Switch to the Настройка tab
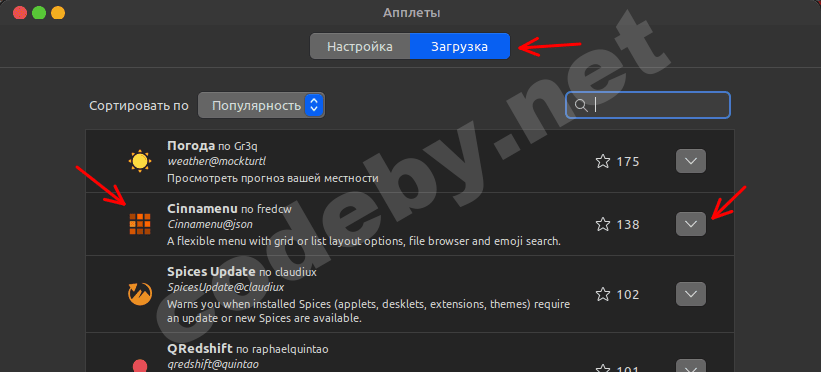The height and width of the screenshot is (372, 821). [360, 47]
